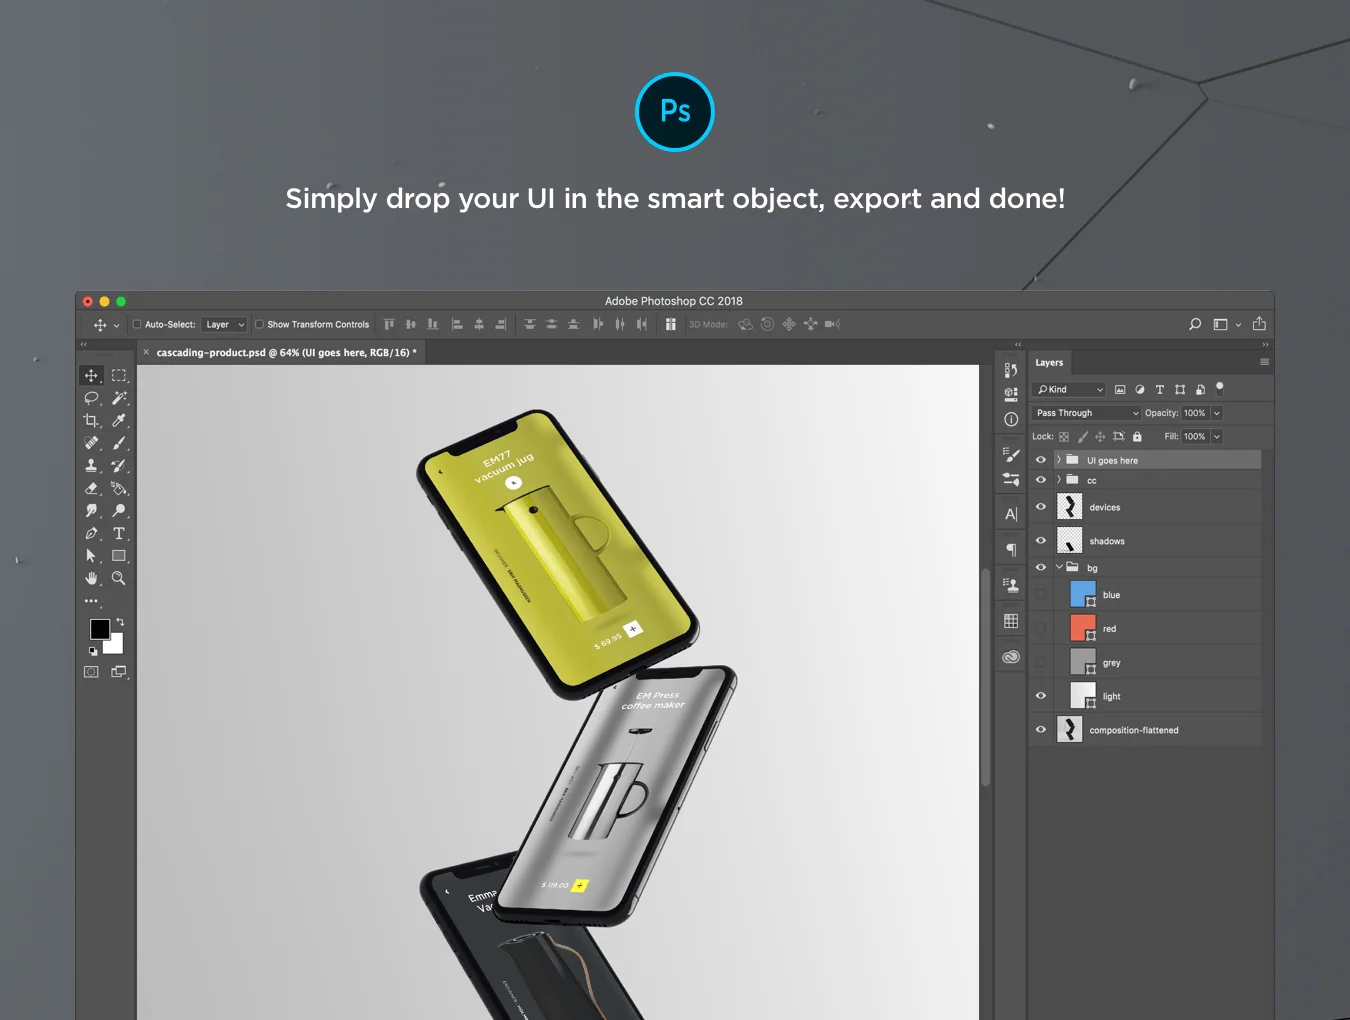This screenshot has height=1020, width=1350.
Task: Reset default foreground and background colors
Action: 93,651
